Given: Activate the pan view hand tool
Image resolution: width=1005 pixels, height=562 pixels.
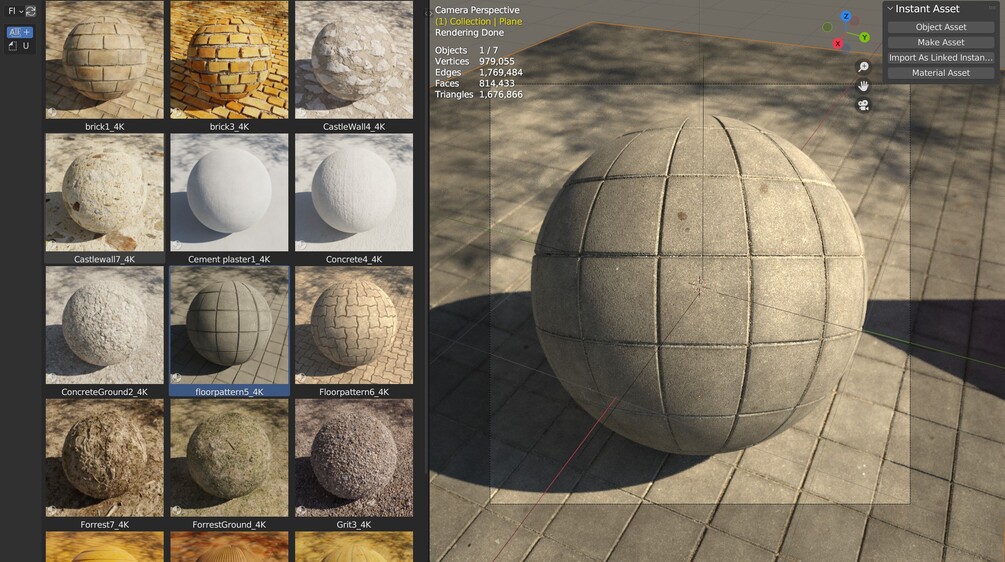Looking at the screenshot, I should (x=863, y=86).
